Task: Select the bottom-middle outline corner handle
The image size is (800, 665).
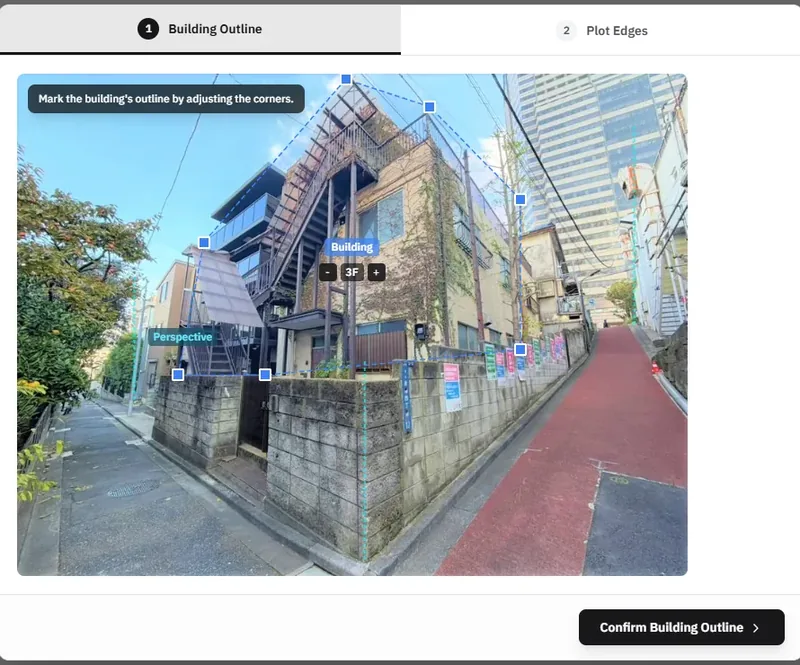Action: [x=265, y=372]
